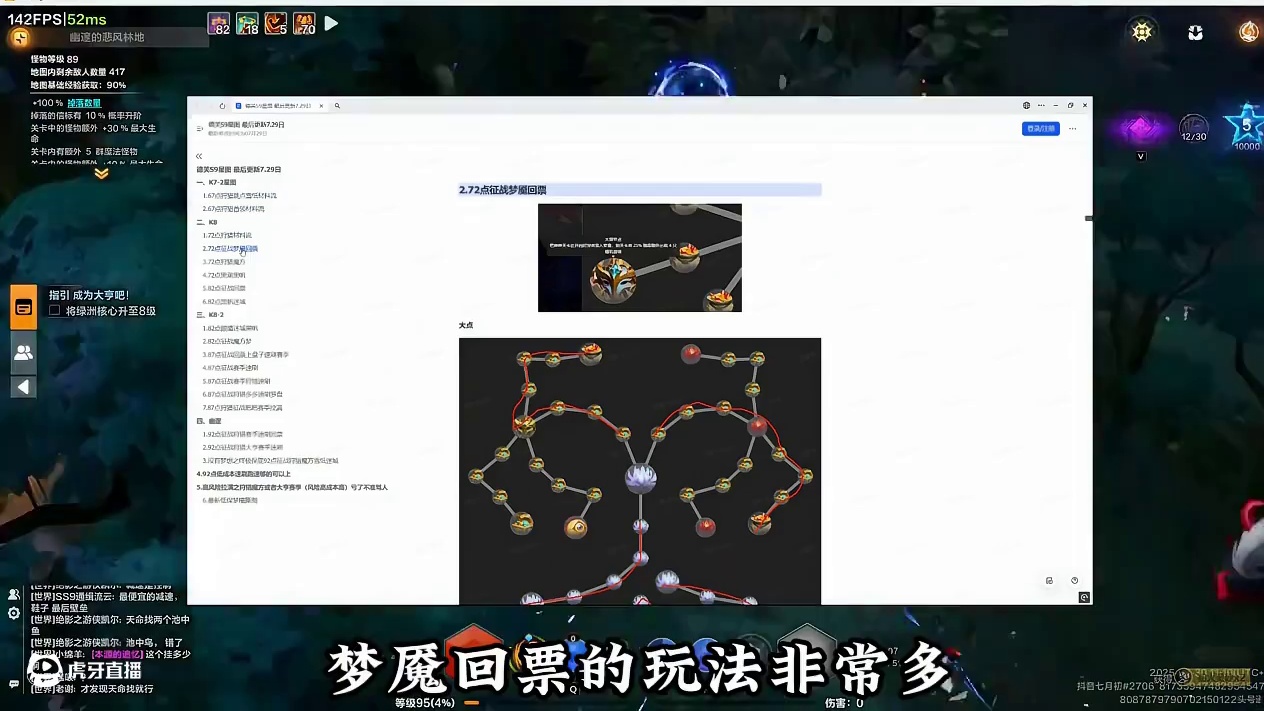Click the large star map skill tree image

coord(639,470)
